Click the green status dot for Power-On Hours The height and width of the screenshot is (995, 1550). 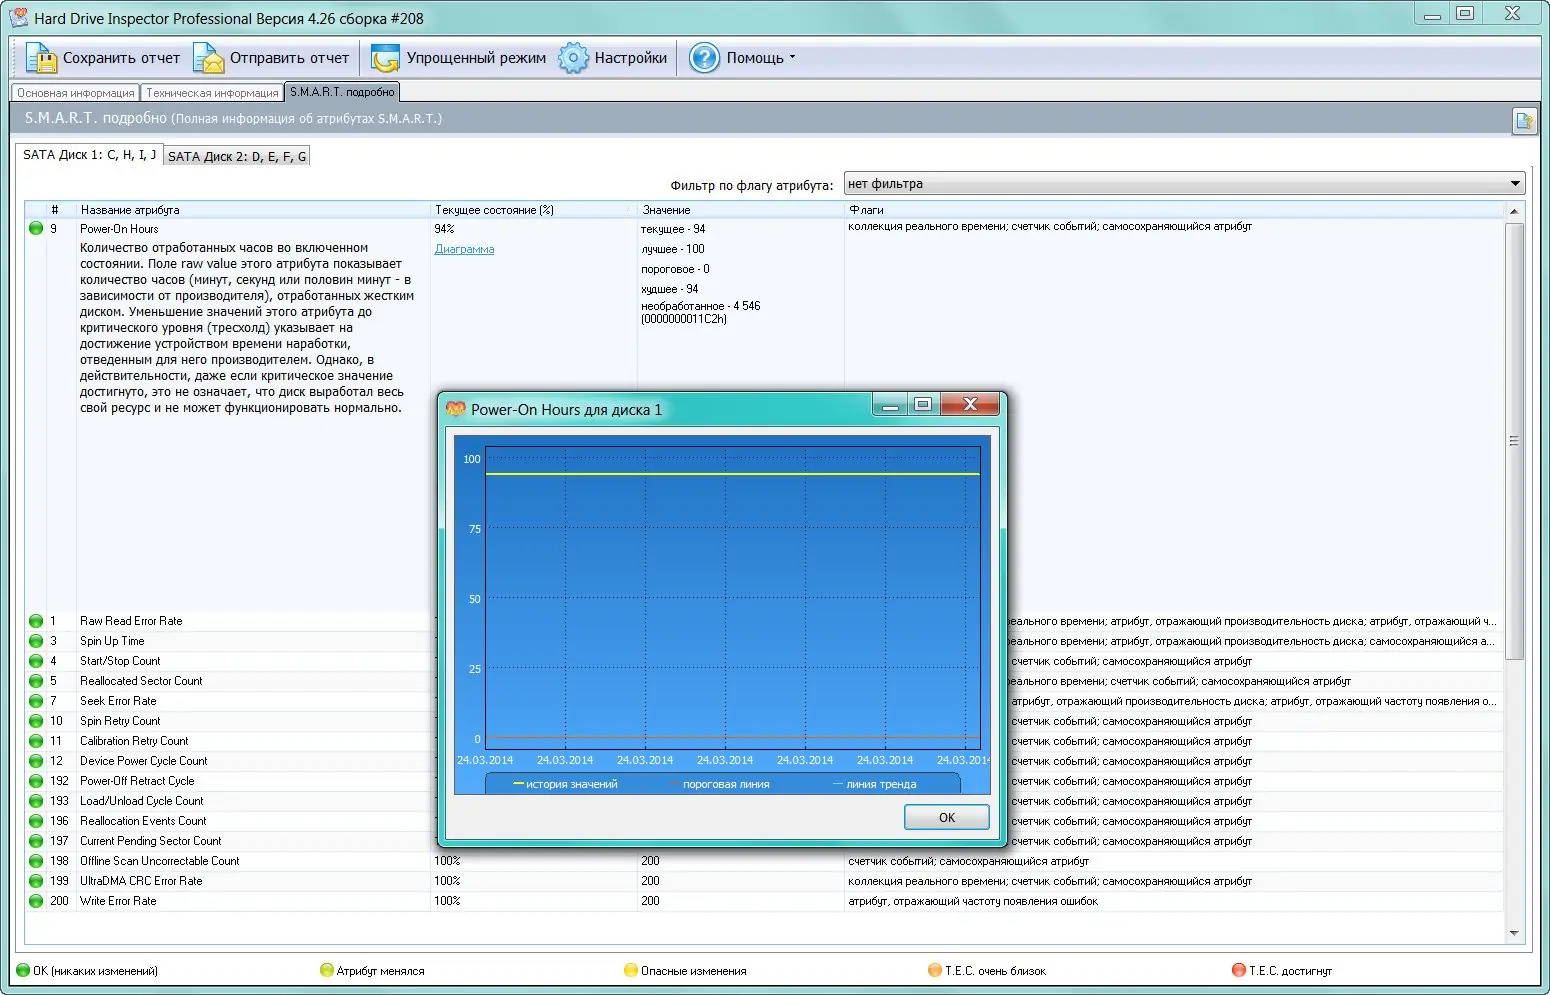coord(33,228)
